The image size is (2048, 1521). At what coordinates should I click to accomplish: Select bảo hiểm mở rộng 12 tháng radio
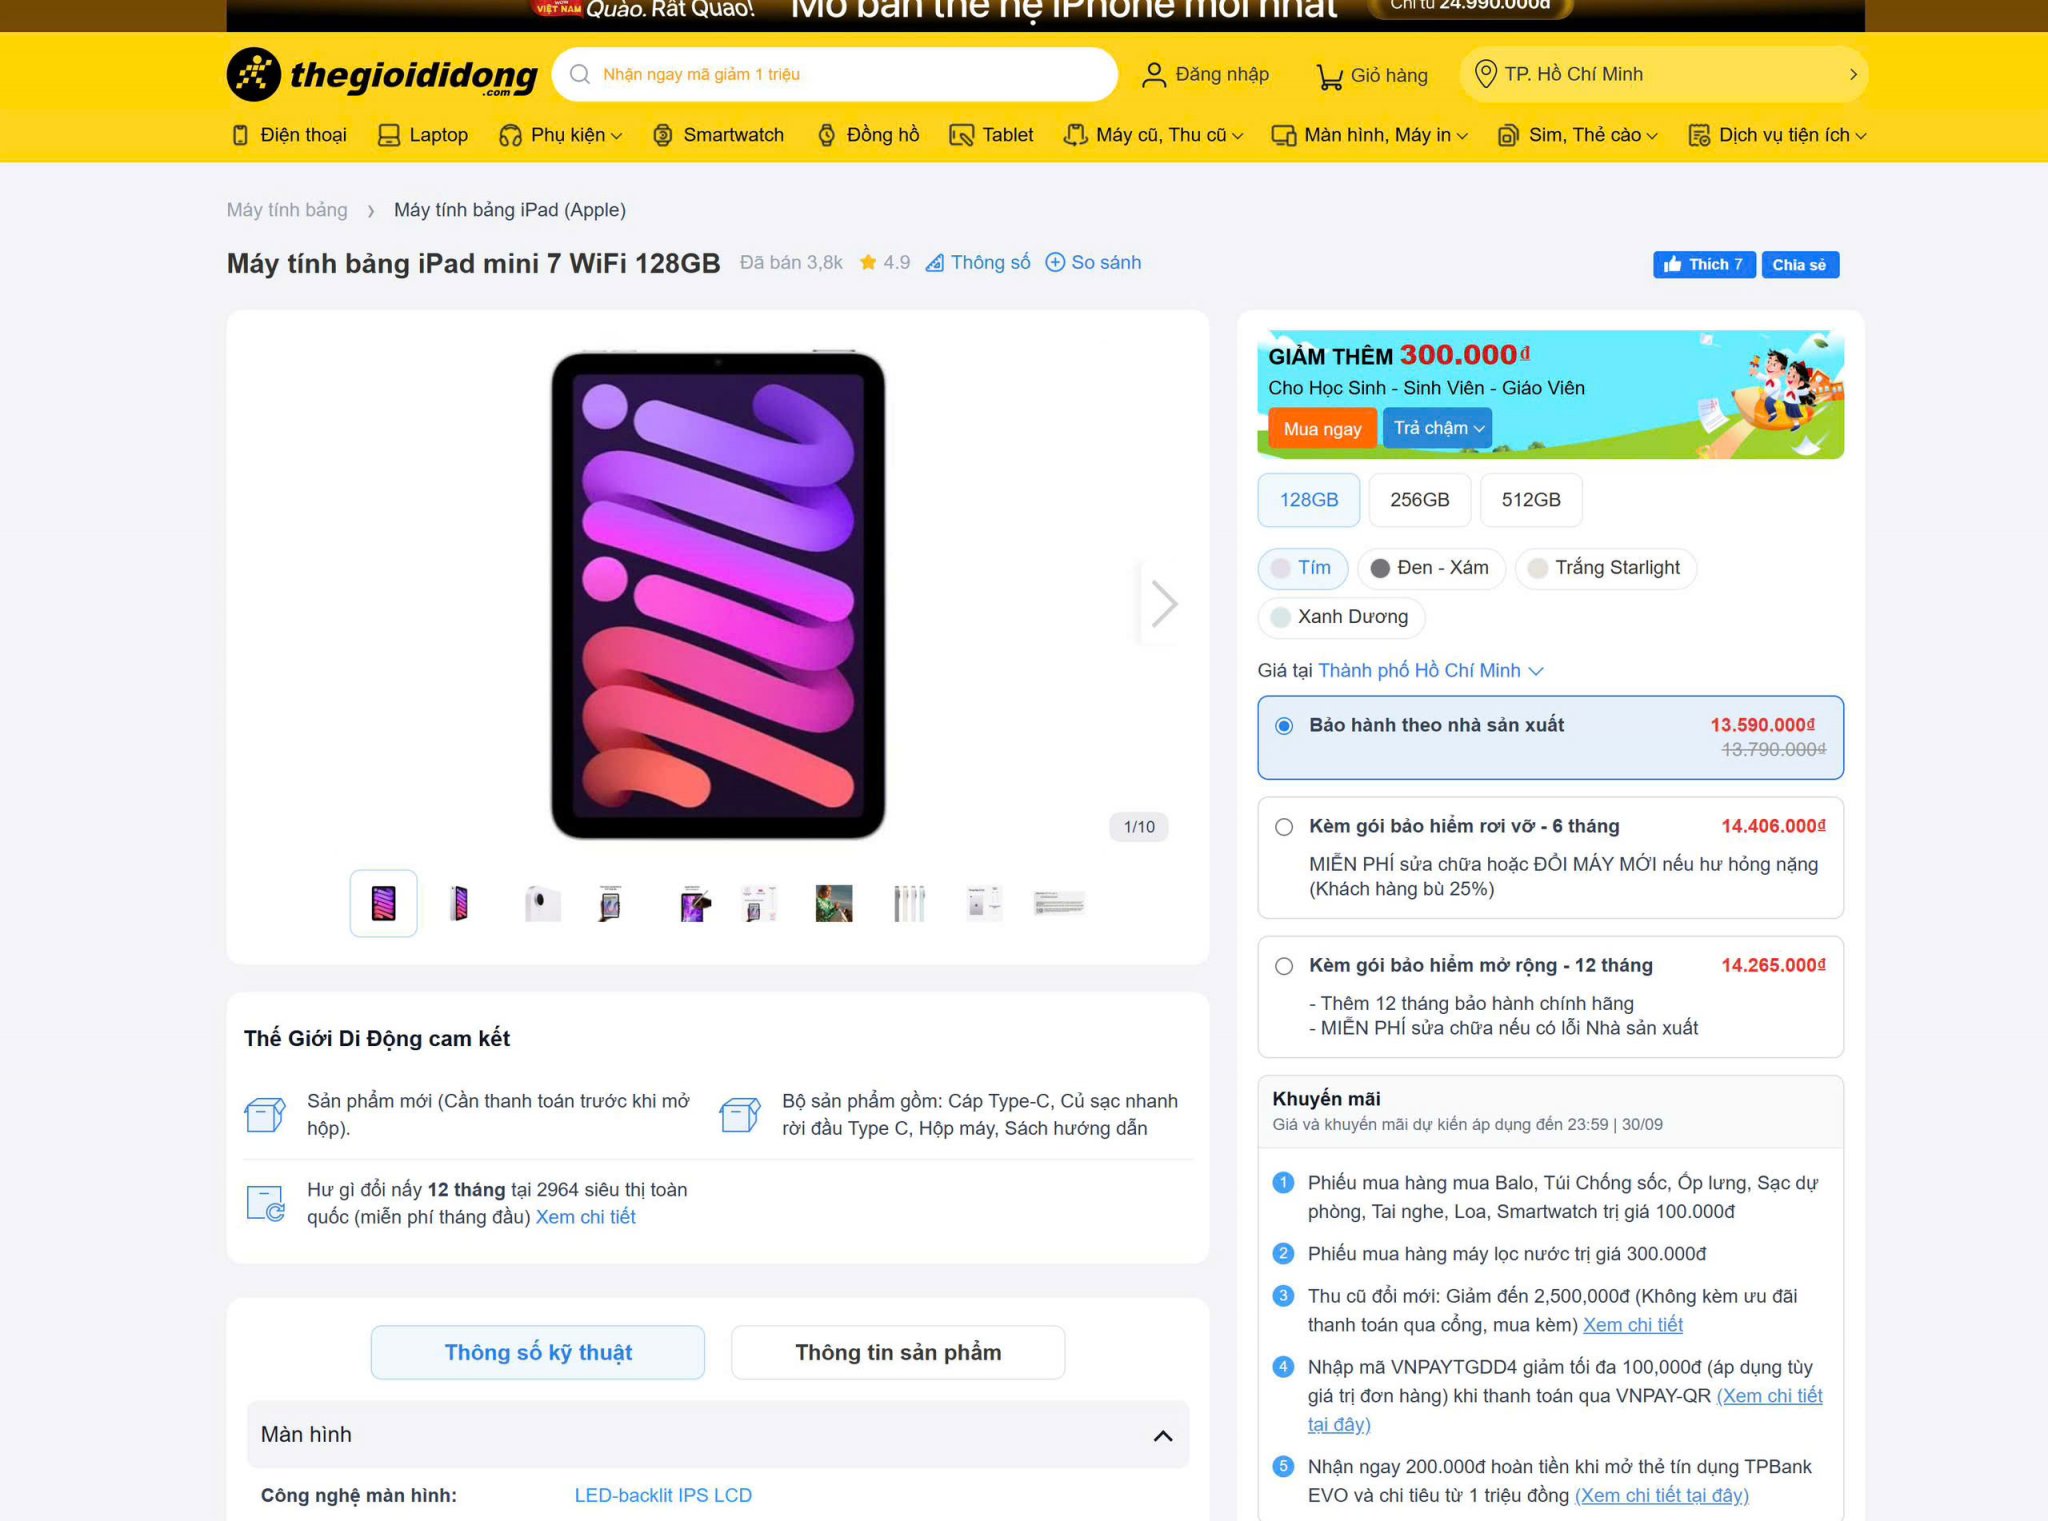(x=1284, y=966)
